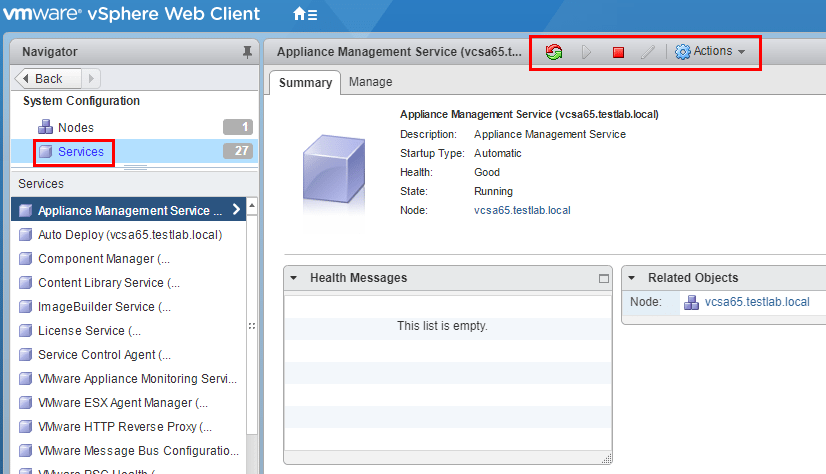The width and height of the screenshot is (826, 474).
Task: Pin the Navigator panel
Action: 247,52
